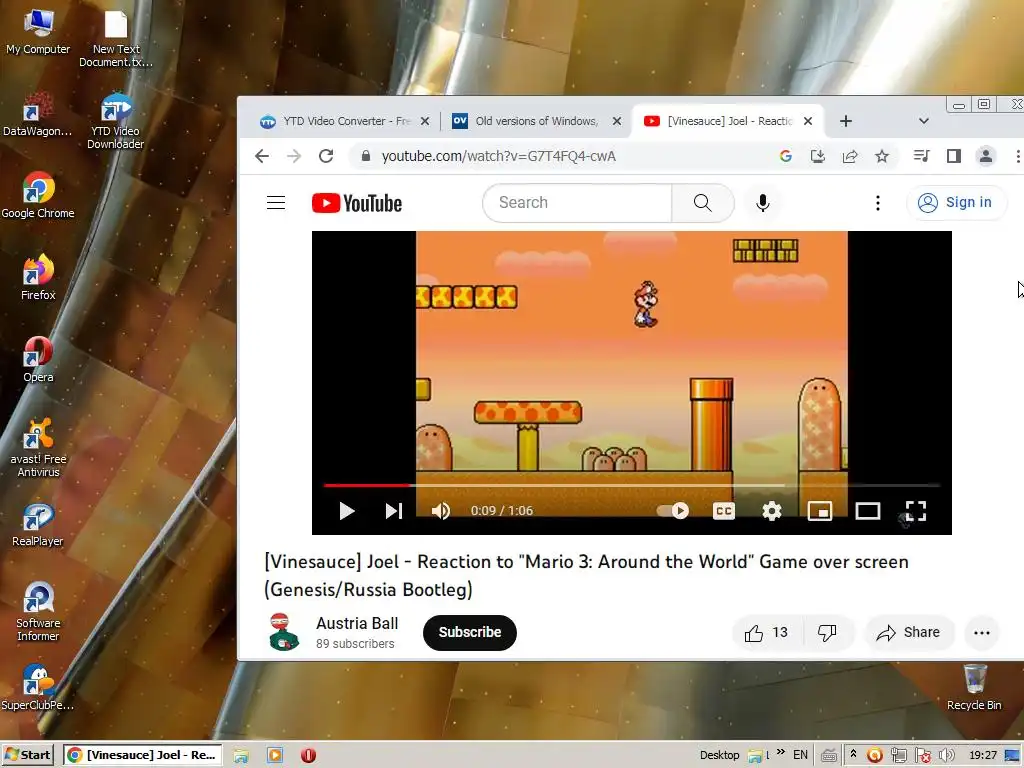
Task: Launch Firefox desktop shortcut
Action: 38,278
